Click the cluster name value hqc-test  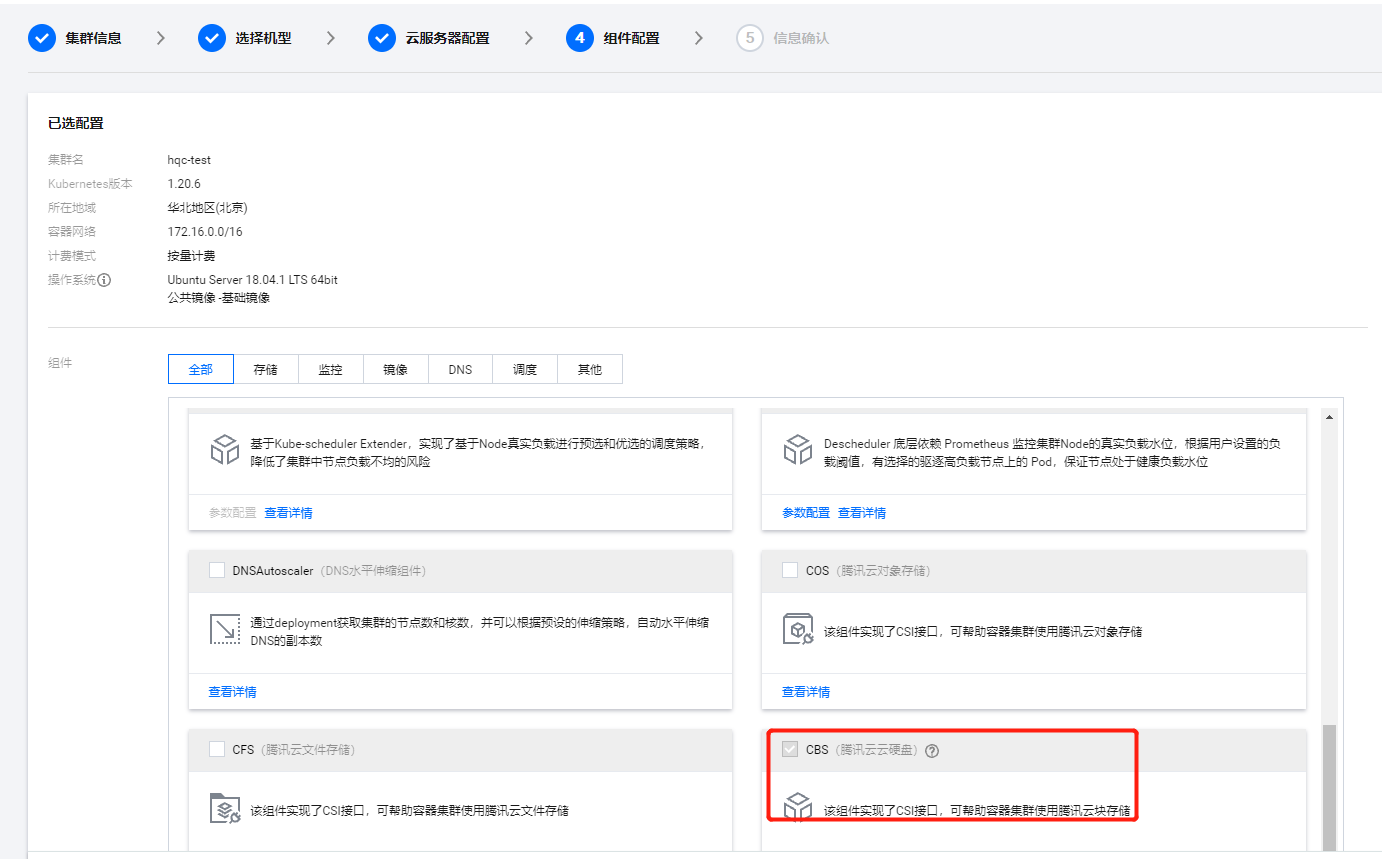pyautogui.click(x=189, y=160)
